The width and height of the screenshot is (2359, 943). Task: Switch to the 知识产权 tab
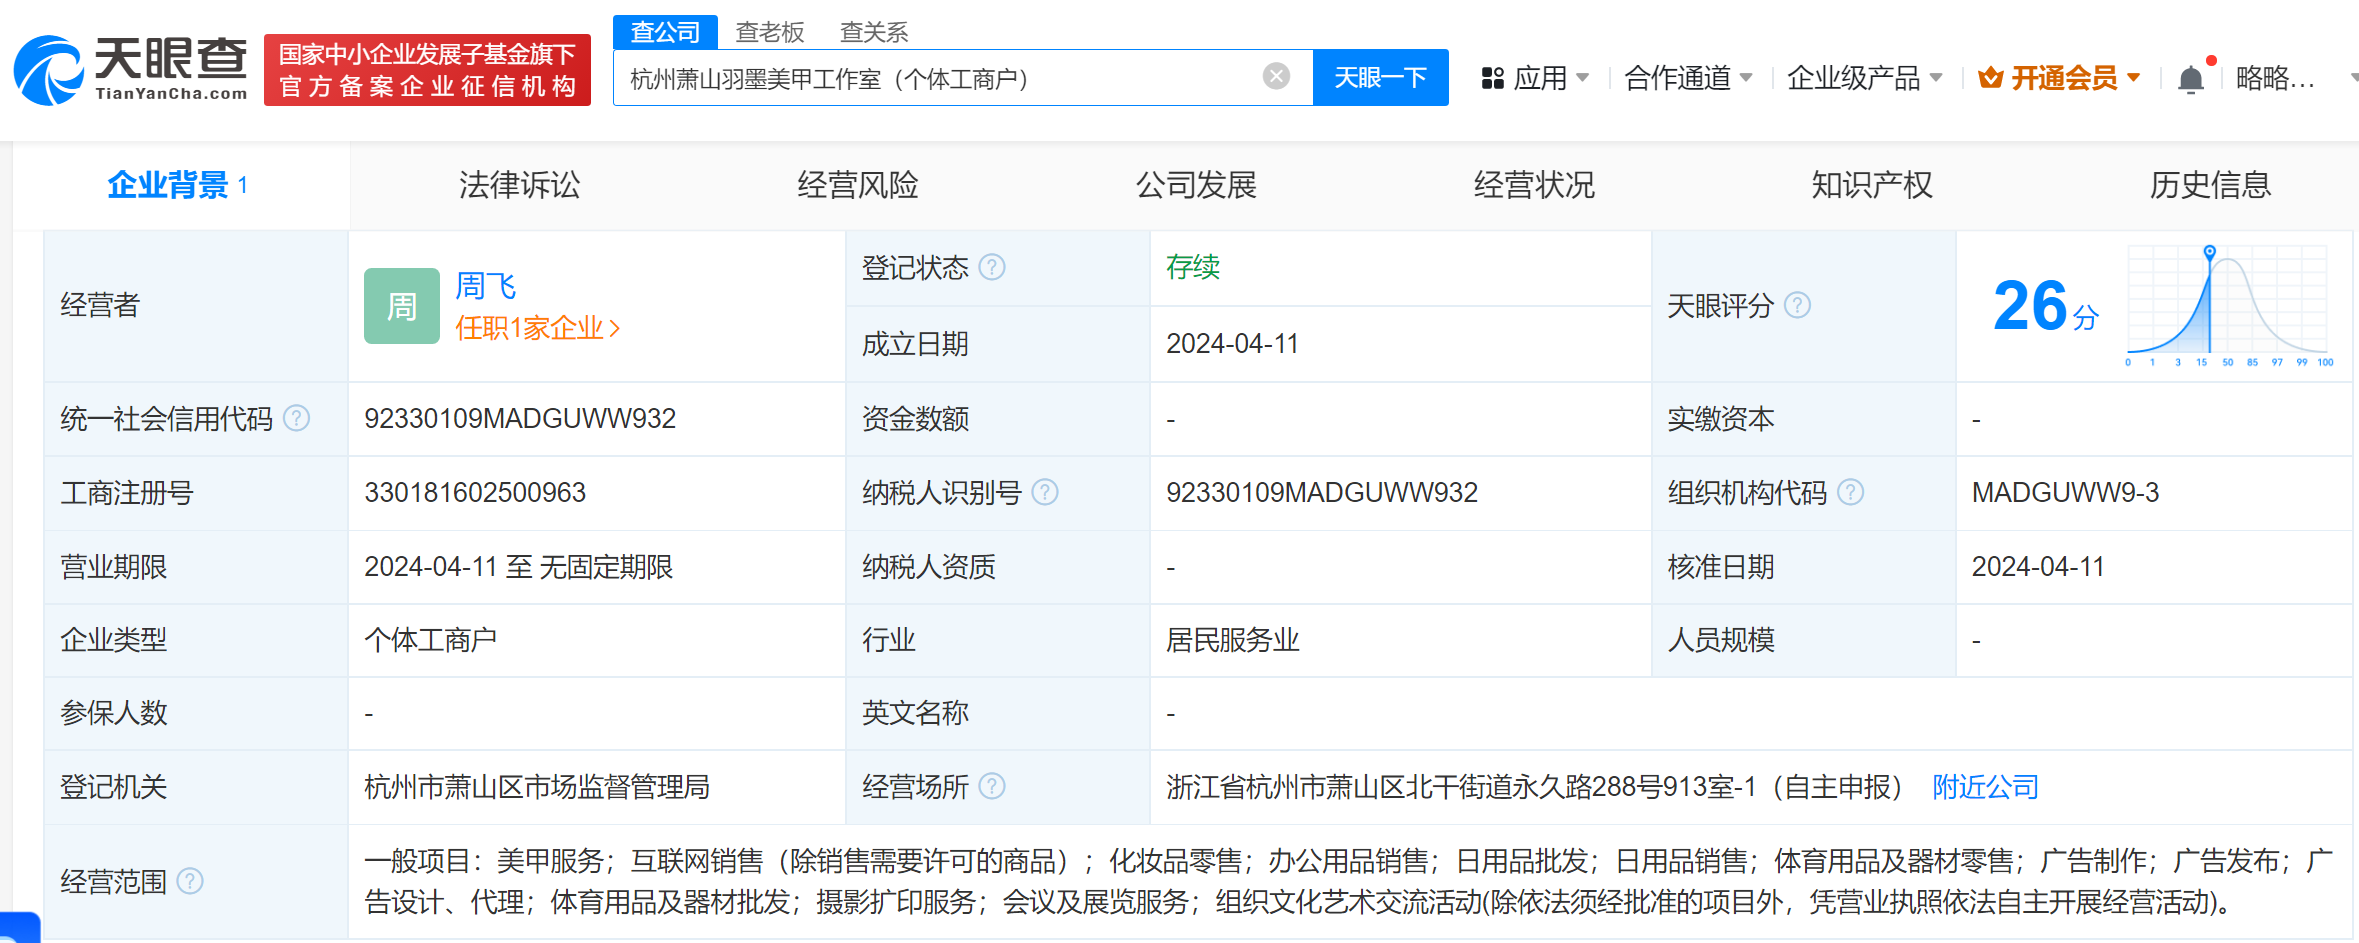[1871, 185]
